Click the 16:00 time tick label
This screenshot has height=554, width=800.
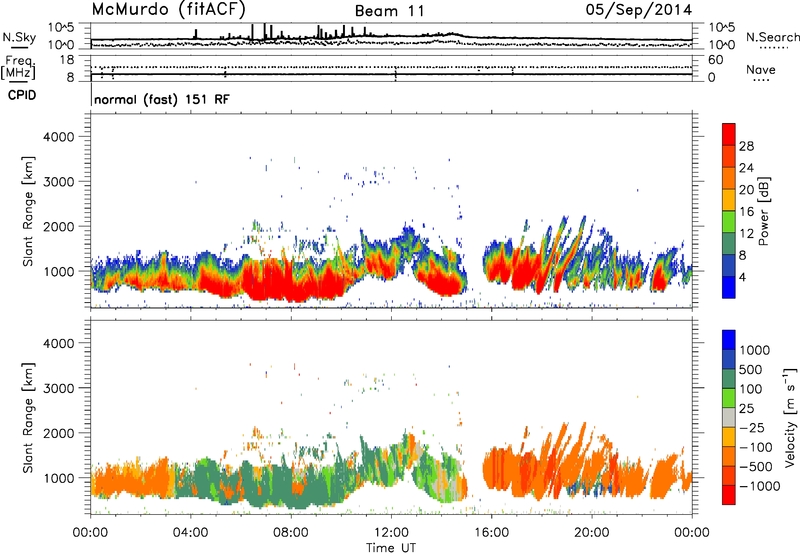click(491, 533)
